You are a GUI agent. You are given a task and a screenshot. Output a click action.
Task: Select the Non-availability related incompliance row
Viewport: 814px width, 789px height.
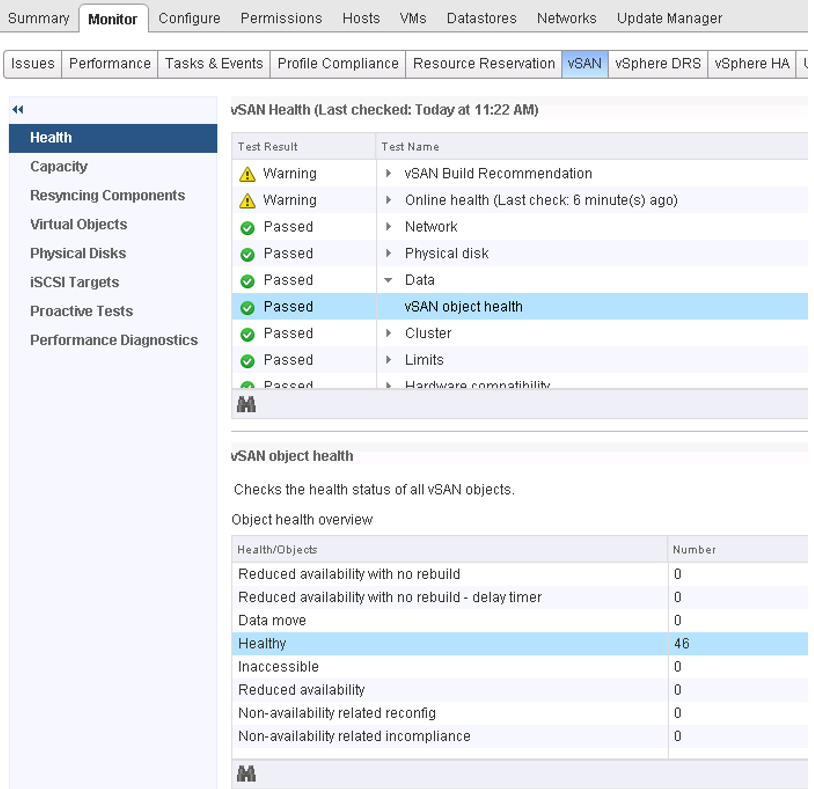point(520,736)
